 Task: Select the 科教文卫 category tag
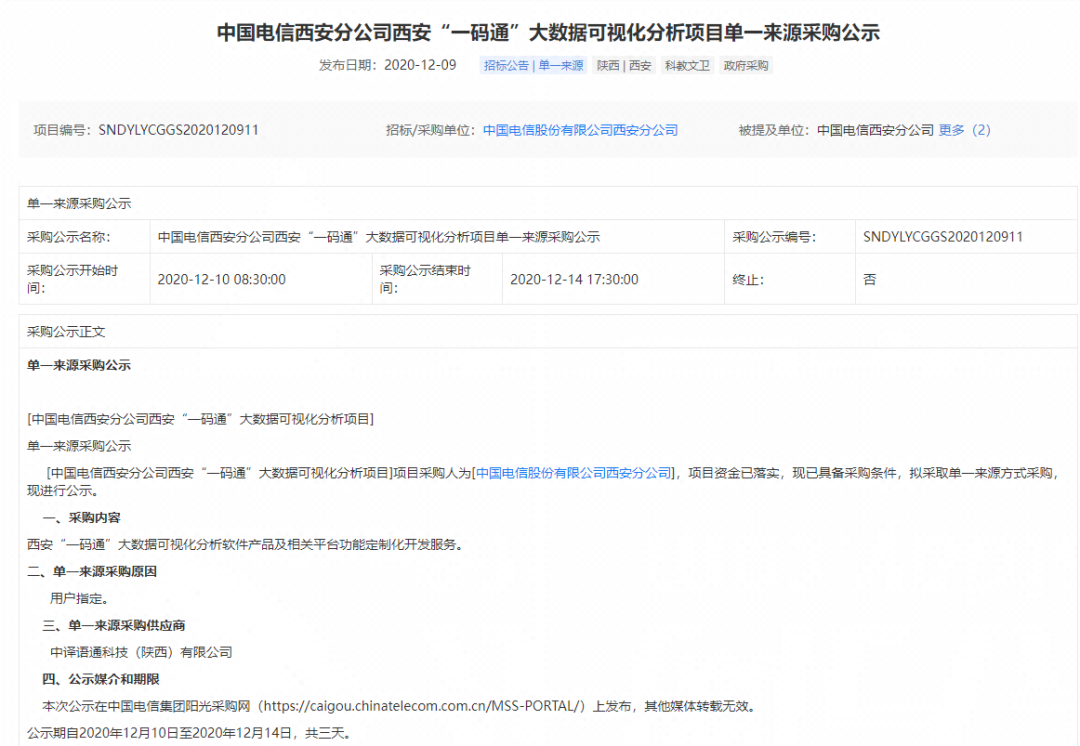pyautogui.click(x=687, y=65)
